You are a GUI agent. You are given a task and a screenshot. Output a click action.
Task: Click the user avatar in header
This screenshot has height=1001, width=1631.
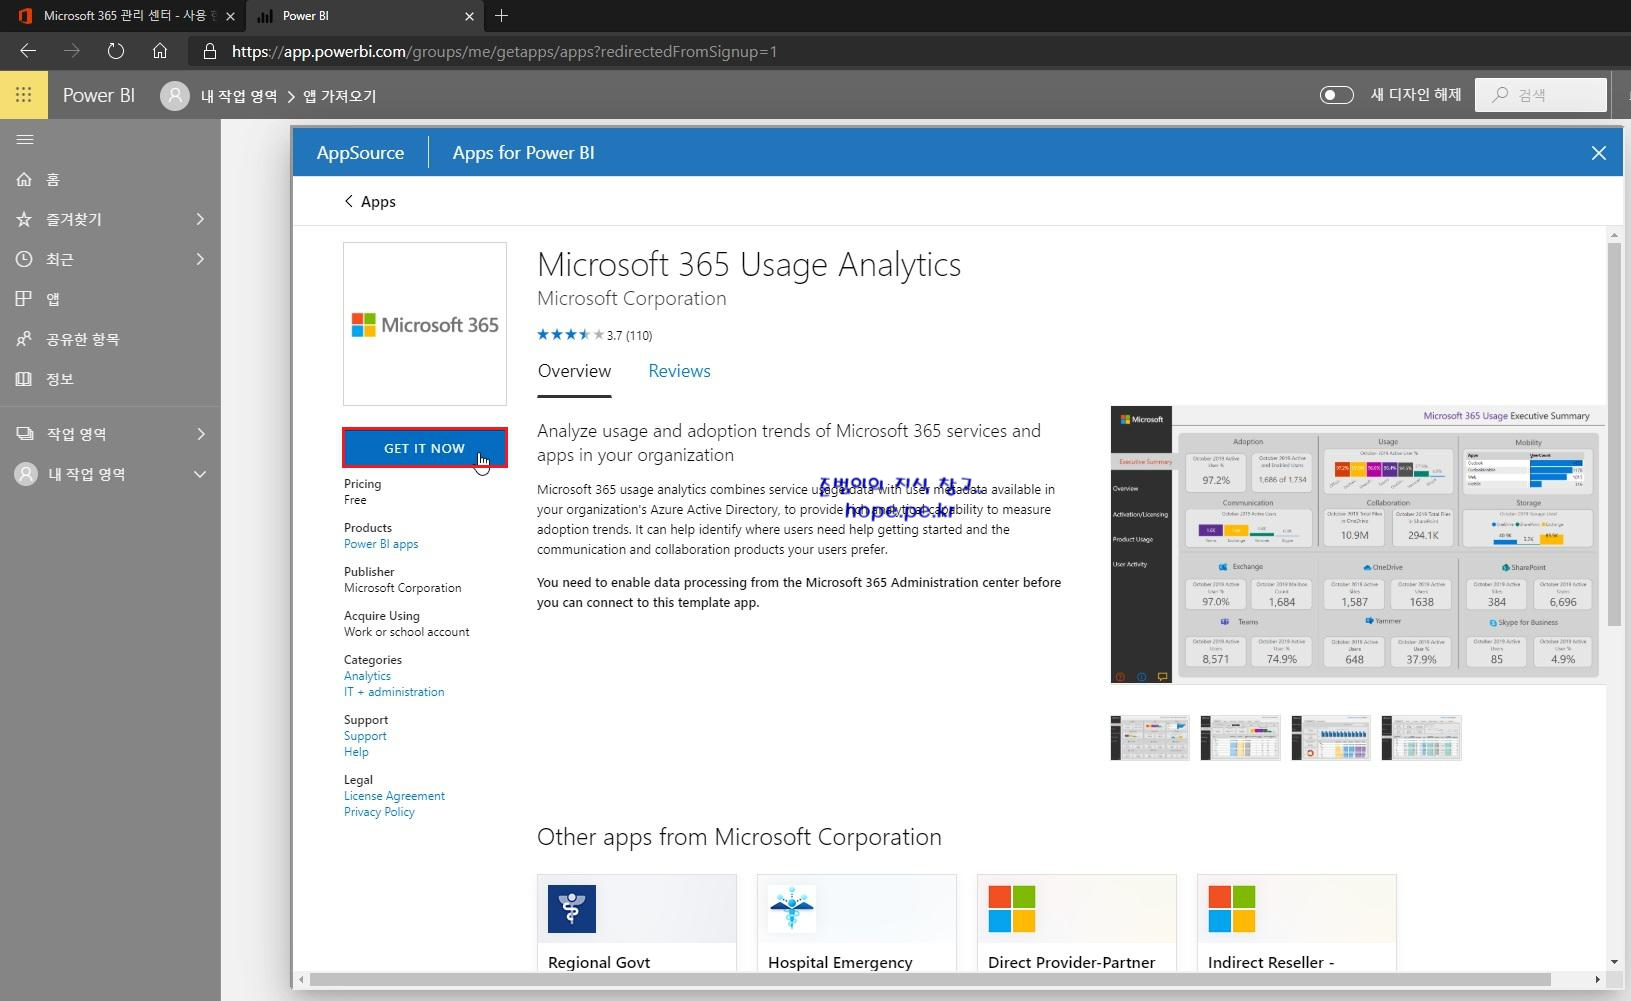click(x=174, y=95)
